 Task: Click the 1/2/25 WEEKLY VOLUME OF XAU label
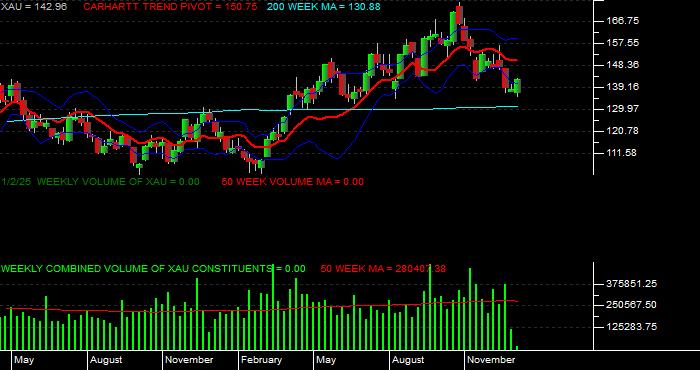tap(100, 182)
